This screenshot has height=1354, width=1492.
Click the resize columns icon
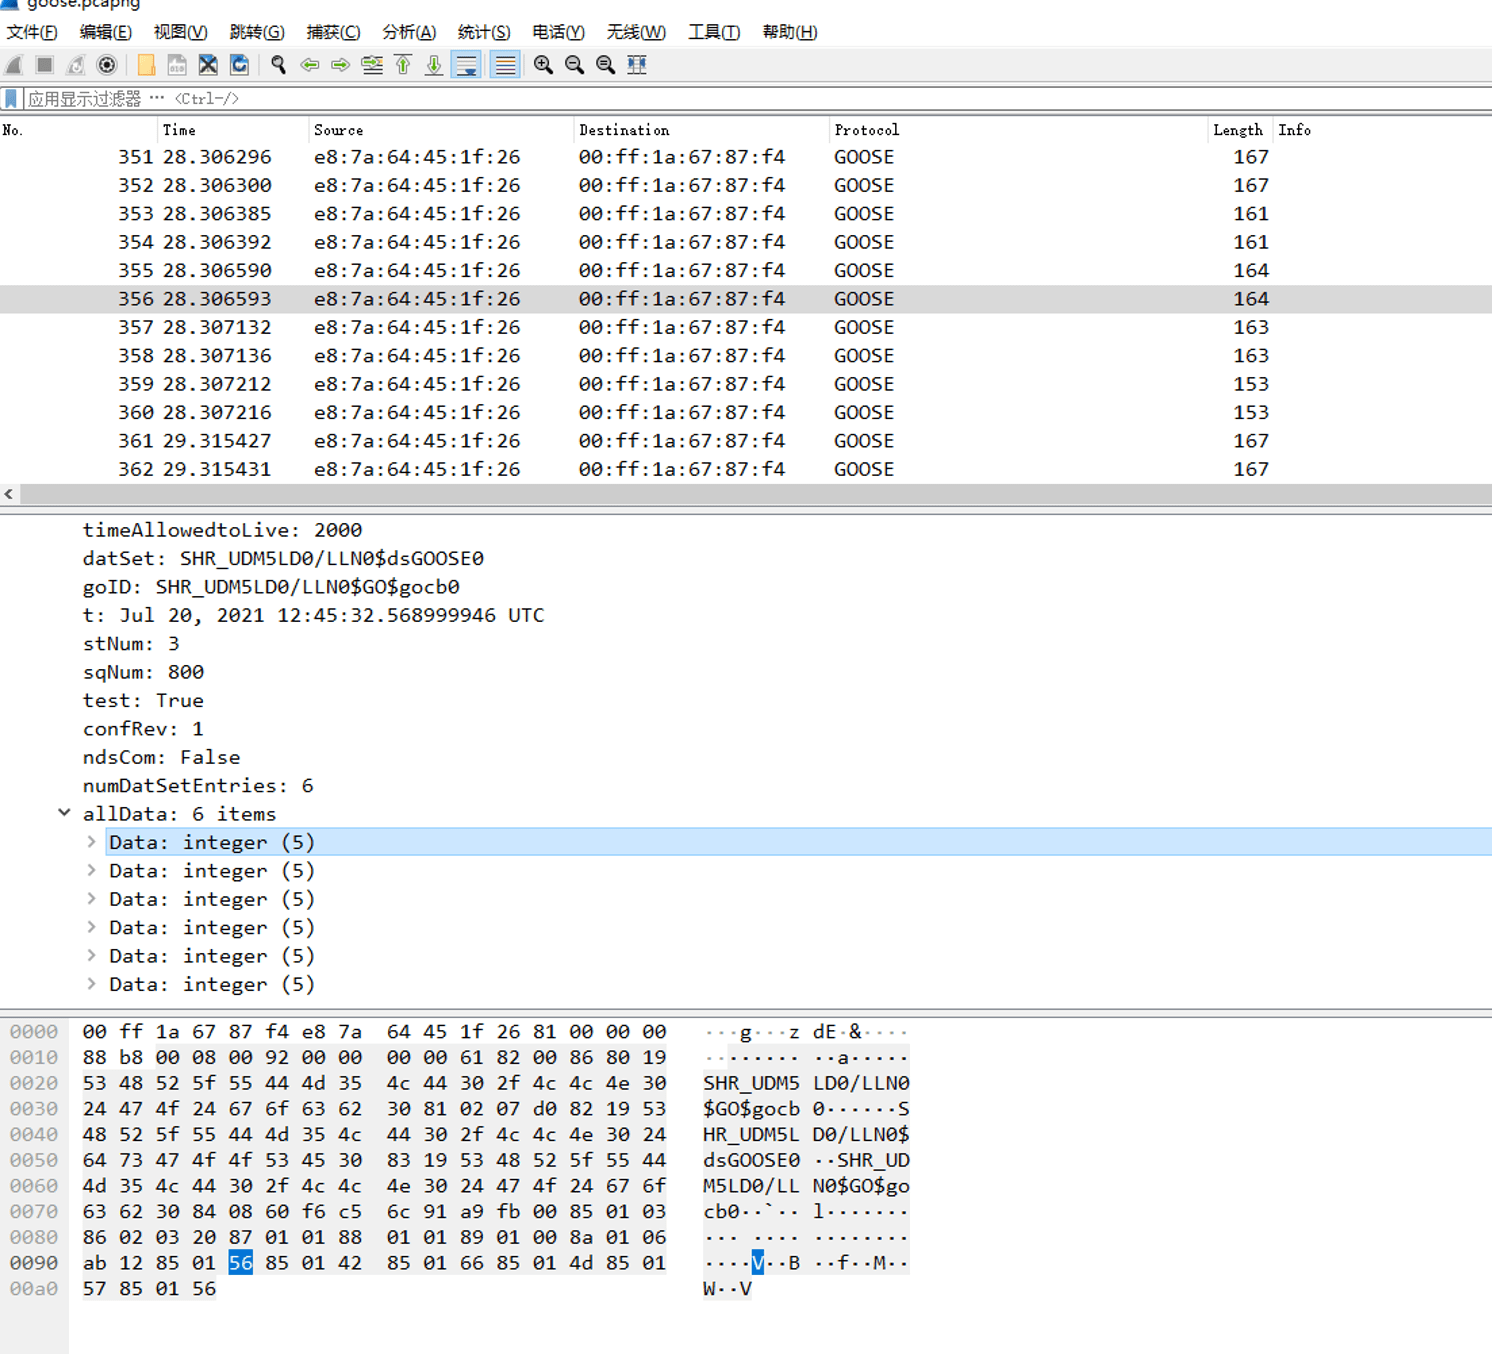(x=637, y=65)
